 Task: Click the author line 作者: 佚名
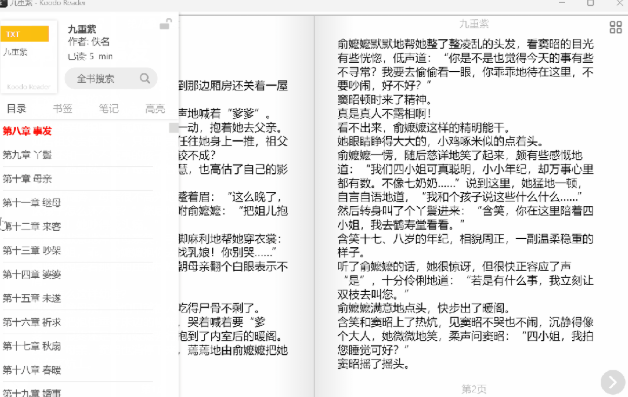click(89, 42)
